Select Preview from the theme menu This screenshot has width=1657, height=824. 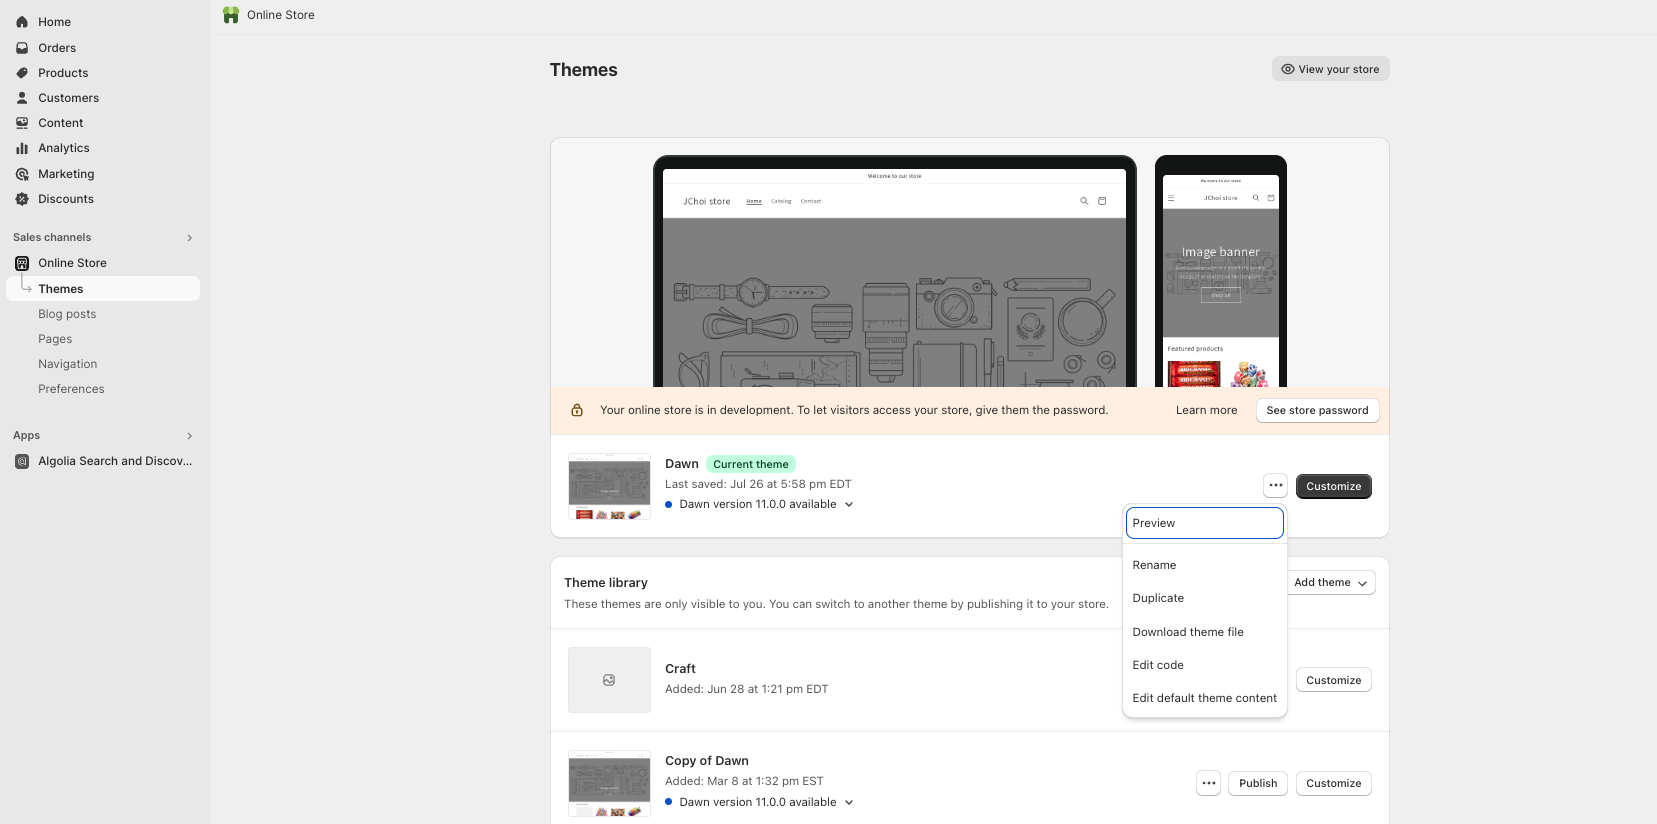[1205, 523]
